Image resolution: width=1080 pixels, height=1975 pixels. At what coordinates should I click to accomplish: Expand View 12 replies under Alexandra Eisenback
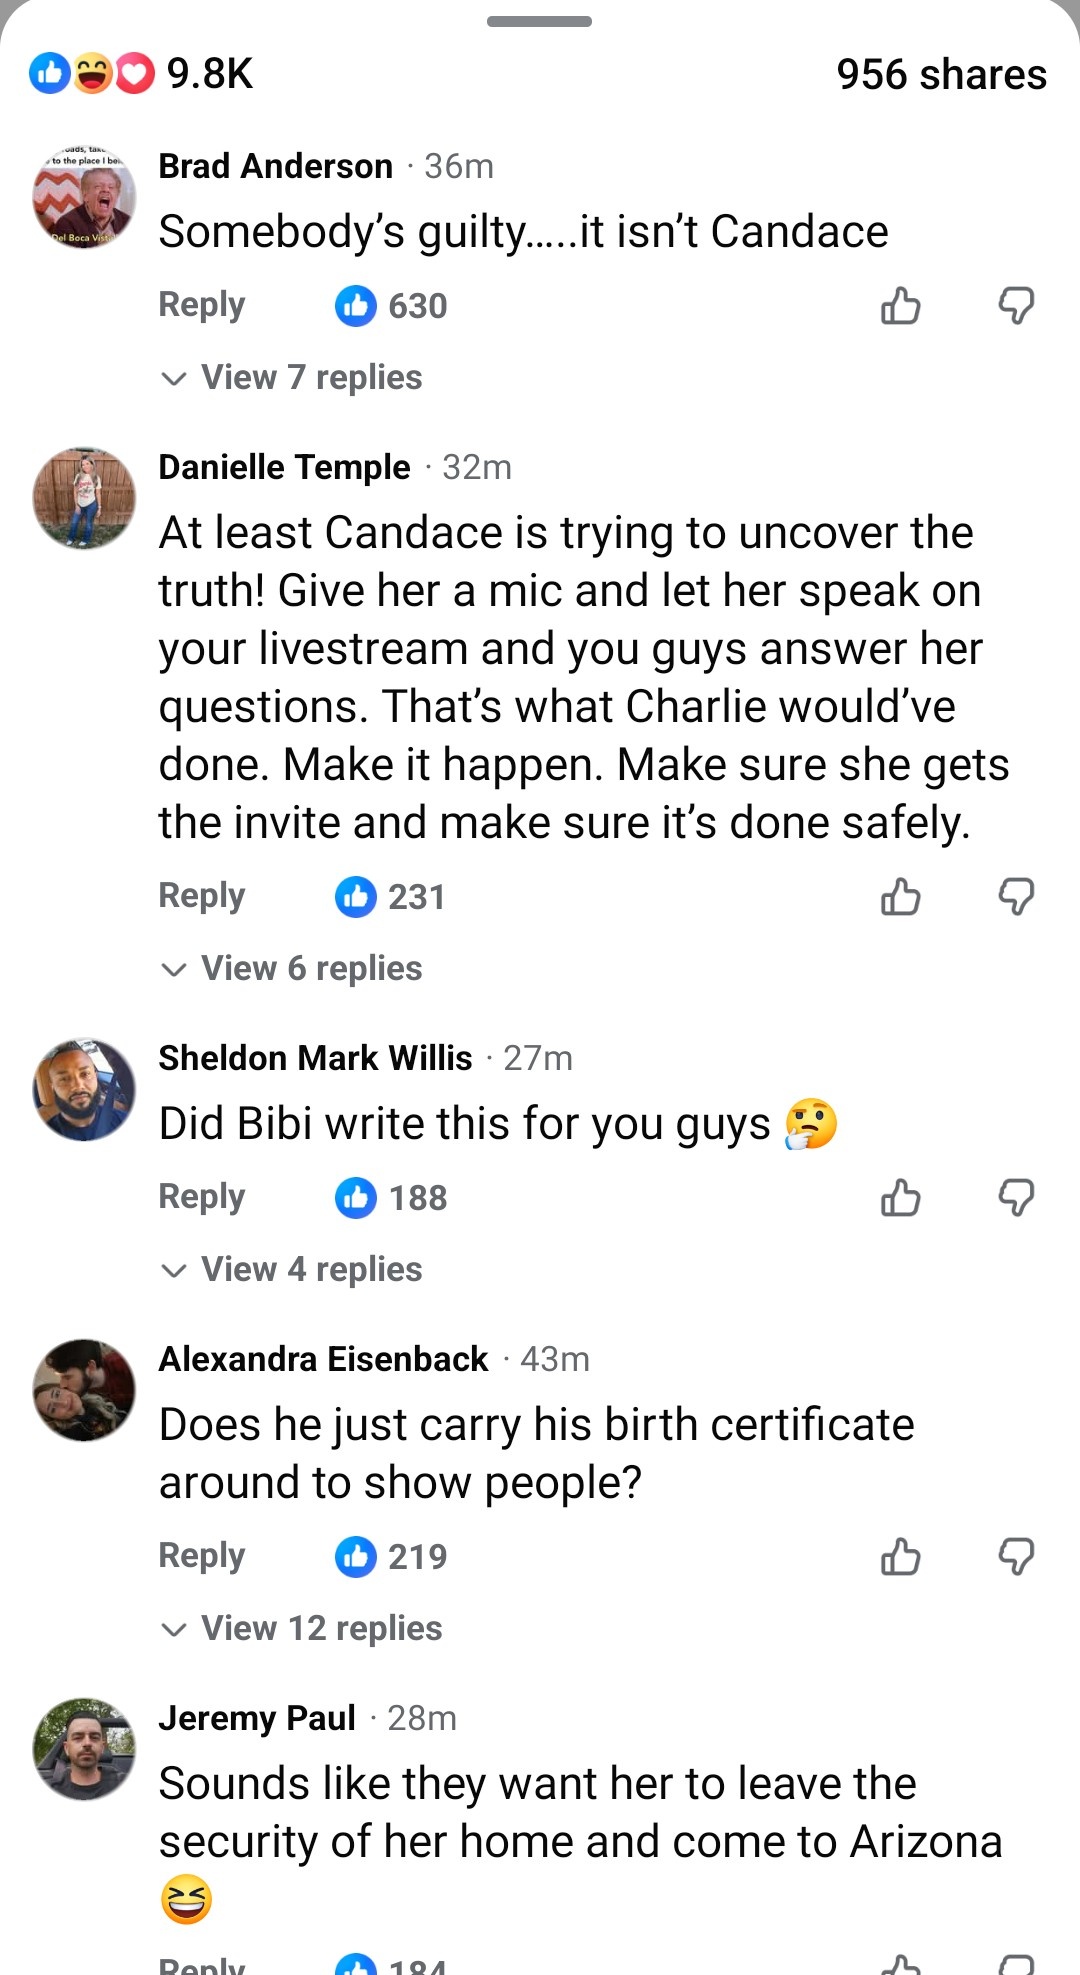pos(321,1628)
